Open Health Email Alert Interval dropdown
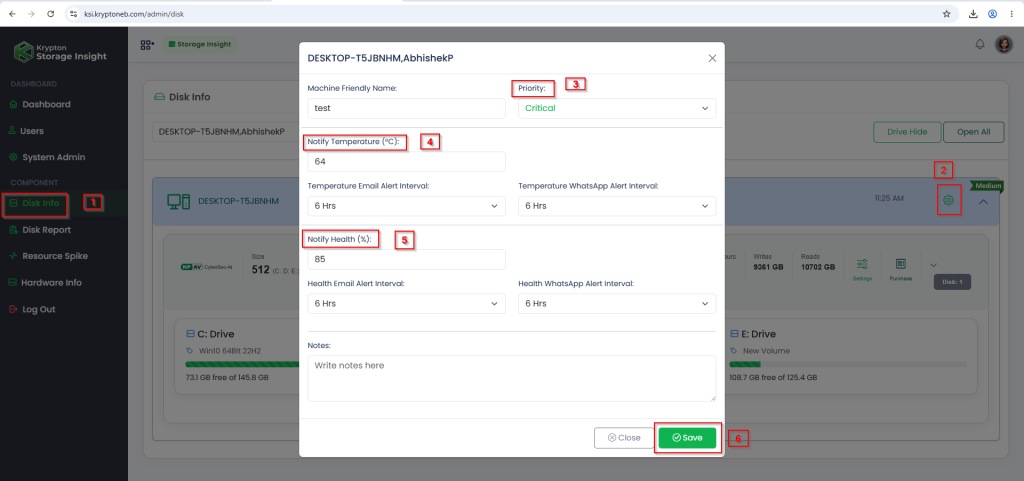Image resolution: width=1024 pixels, height=481 pixels. click(x=406, y=303)
